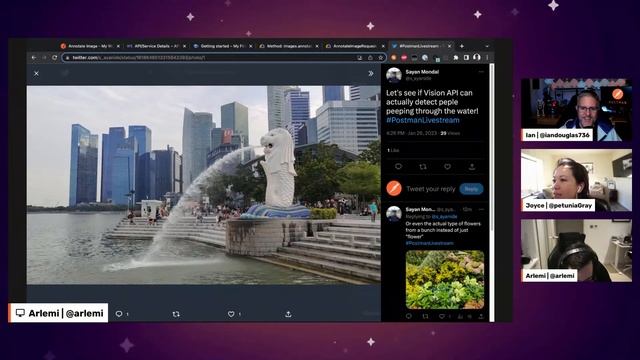Retweet using icon below the Merlion photo
Image resolution: width=640 pixels, height=360 pixels.
[176, 314]
